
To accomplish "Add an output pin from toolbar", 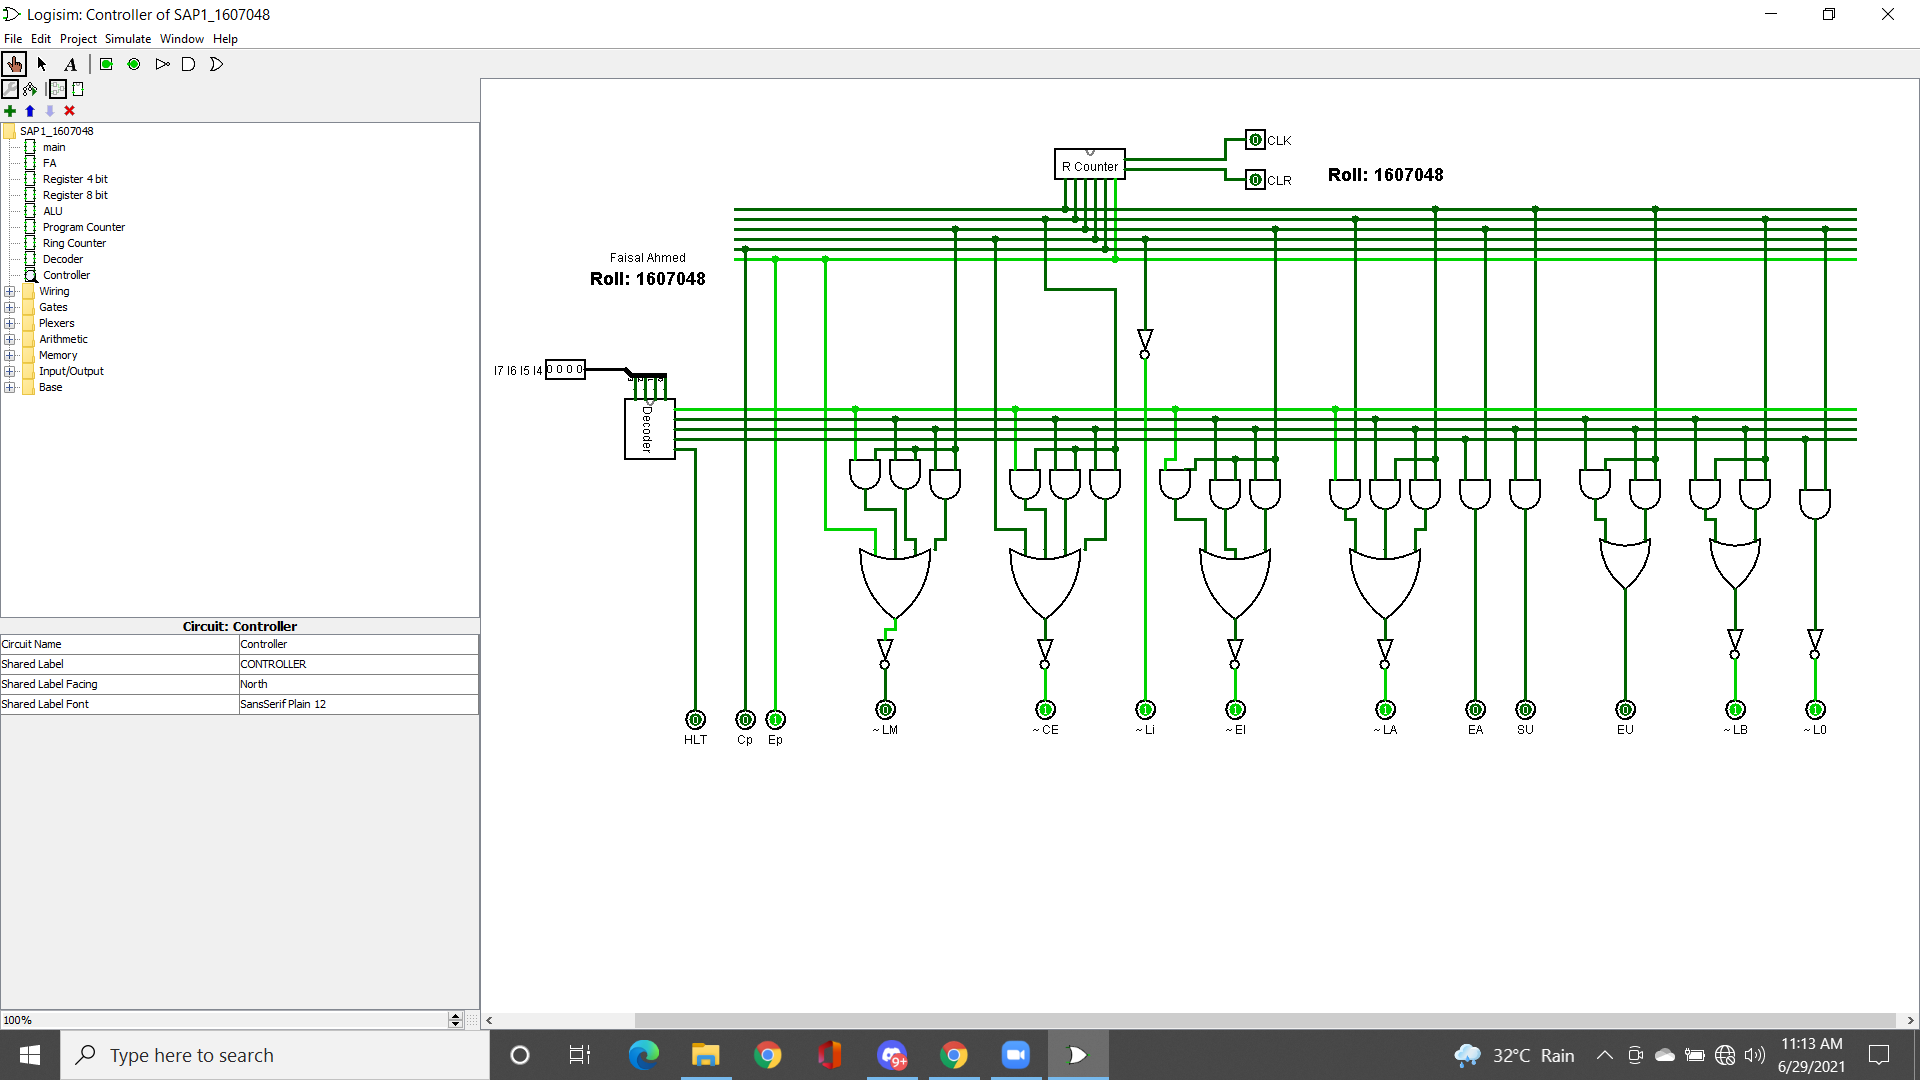I will [x=134, y=64].
